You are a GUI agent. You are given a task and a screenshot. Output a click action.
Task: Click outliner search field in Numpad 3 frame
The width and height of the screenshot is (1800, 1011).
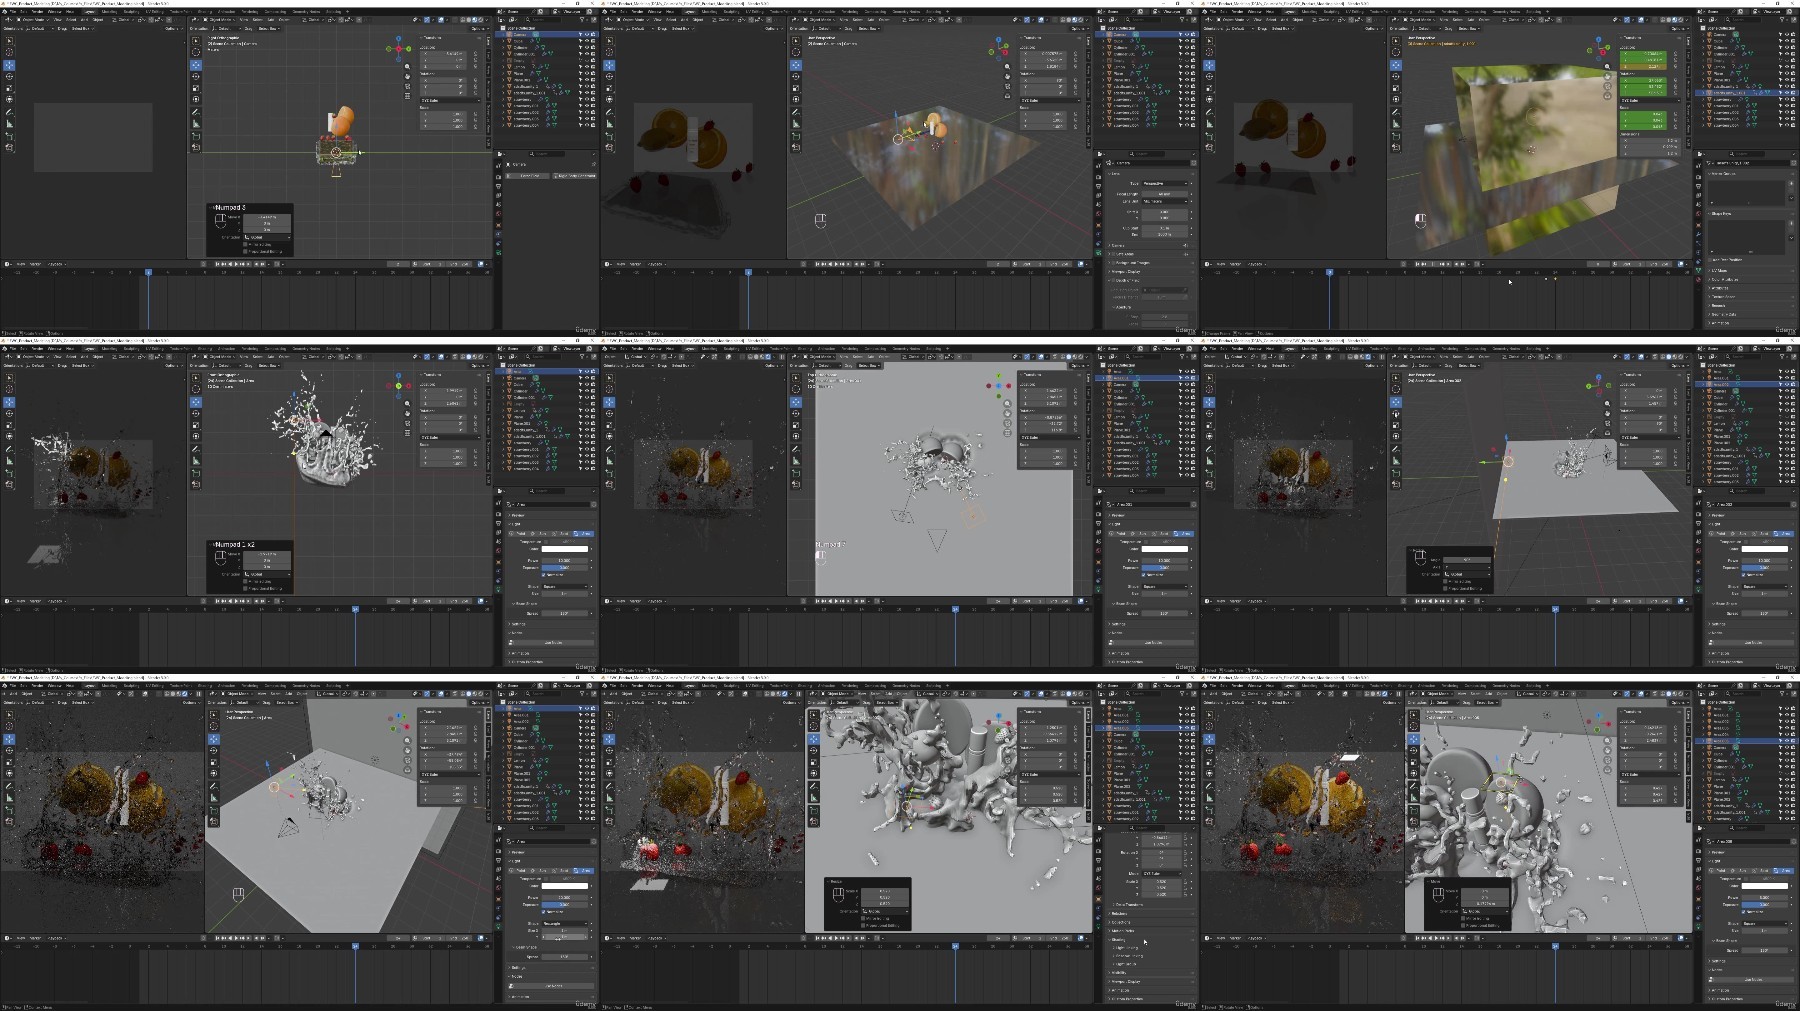(x=545, y=19)
